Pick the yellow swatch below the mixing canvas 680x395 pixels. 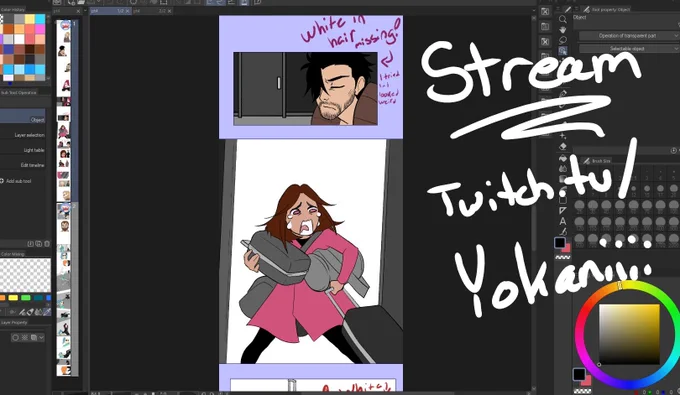pos(13,298)
